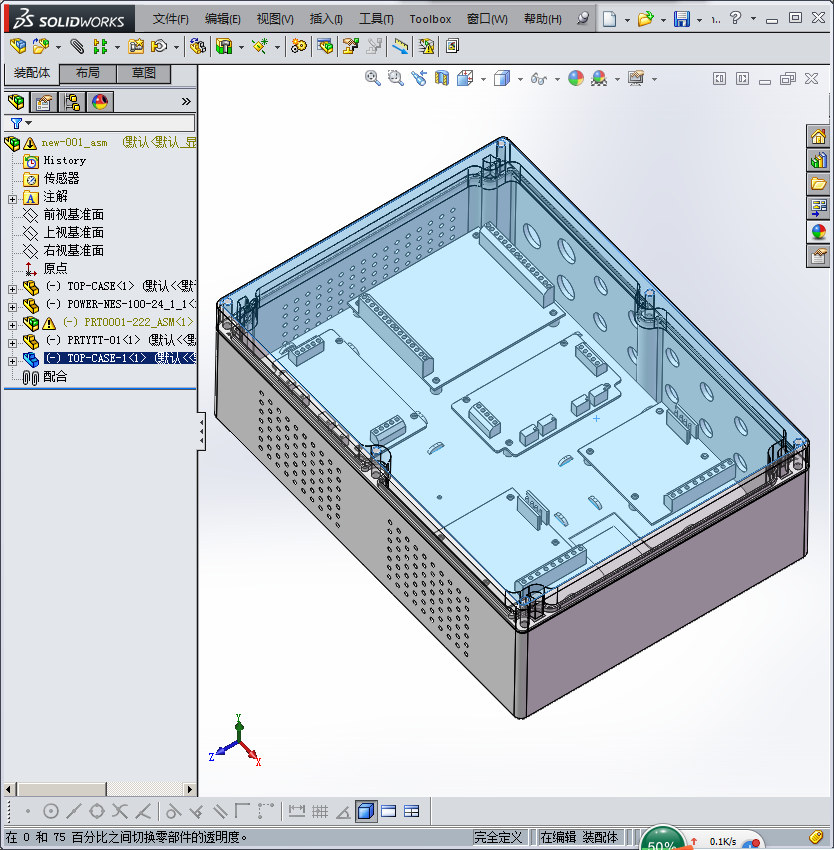834x850 pixels.
Task: Open the Display Style dropdown arrow
Action: tap(520, 80)
